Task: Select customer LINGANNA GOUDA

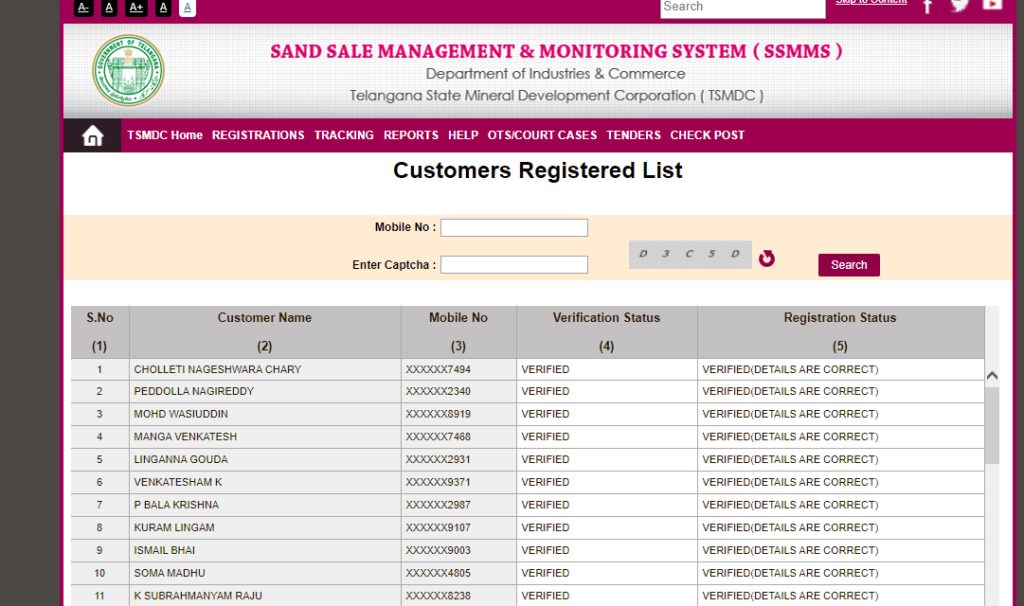Action: click(x=181, y=460)
